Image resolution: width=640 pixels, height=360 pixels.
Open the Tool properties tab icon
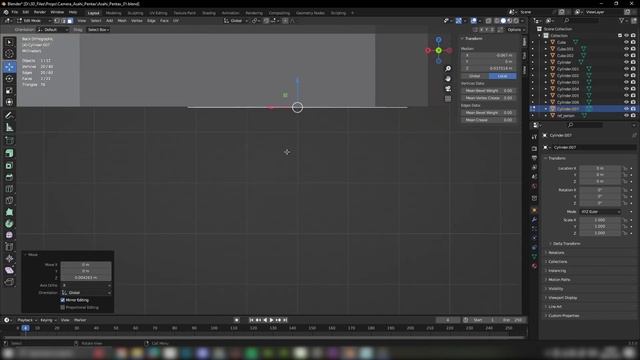click(534, 137)
